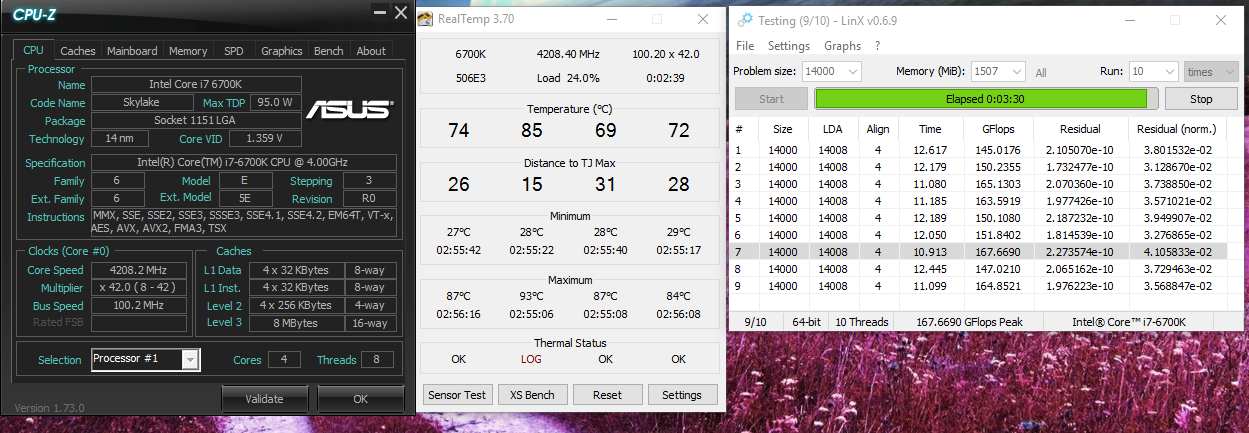The height and width of the screenshot is (433, 1249).
Task: Click the Multiplier value x 42.0
Action: pos(138,288)
